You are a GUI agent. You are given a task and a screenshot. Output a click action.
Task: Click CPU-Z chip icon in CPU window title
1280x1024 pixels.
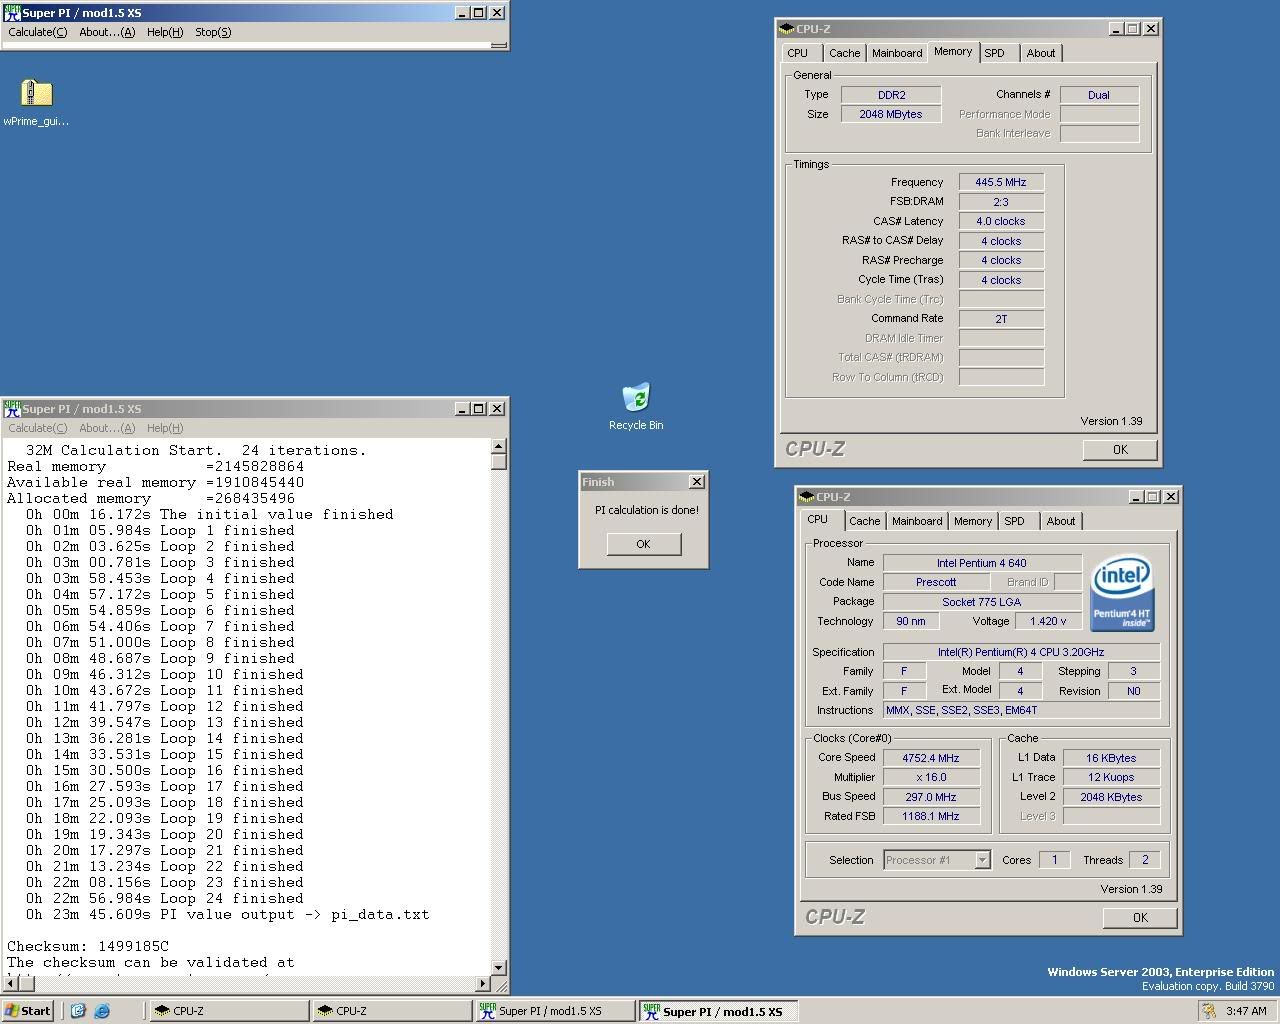coord(807,497)
